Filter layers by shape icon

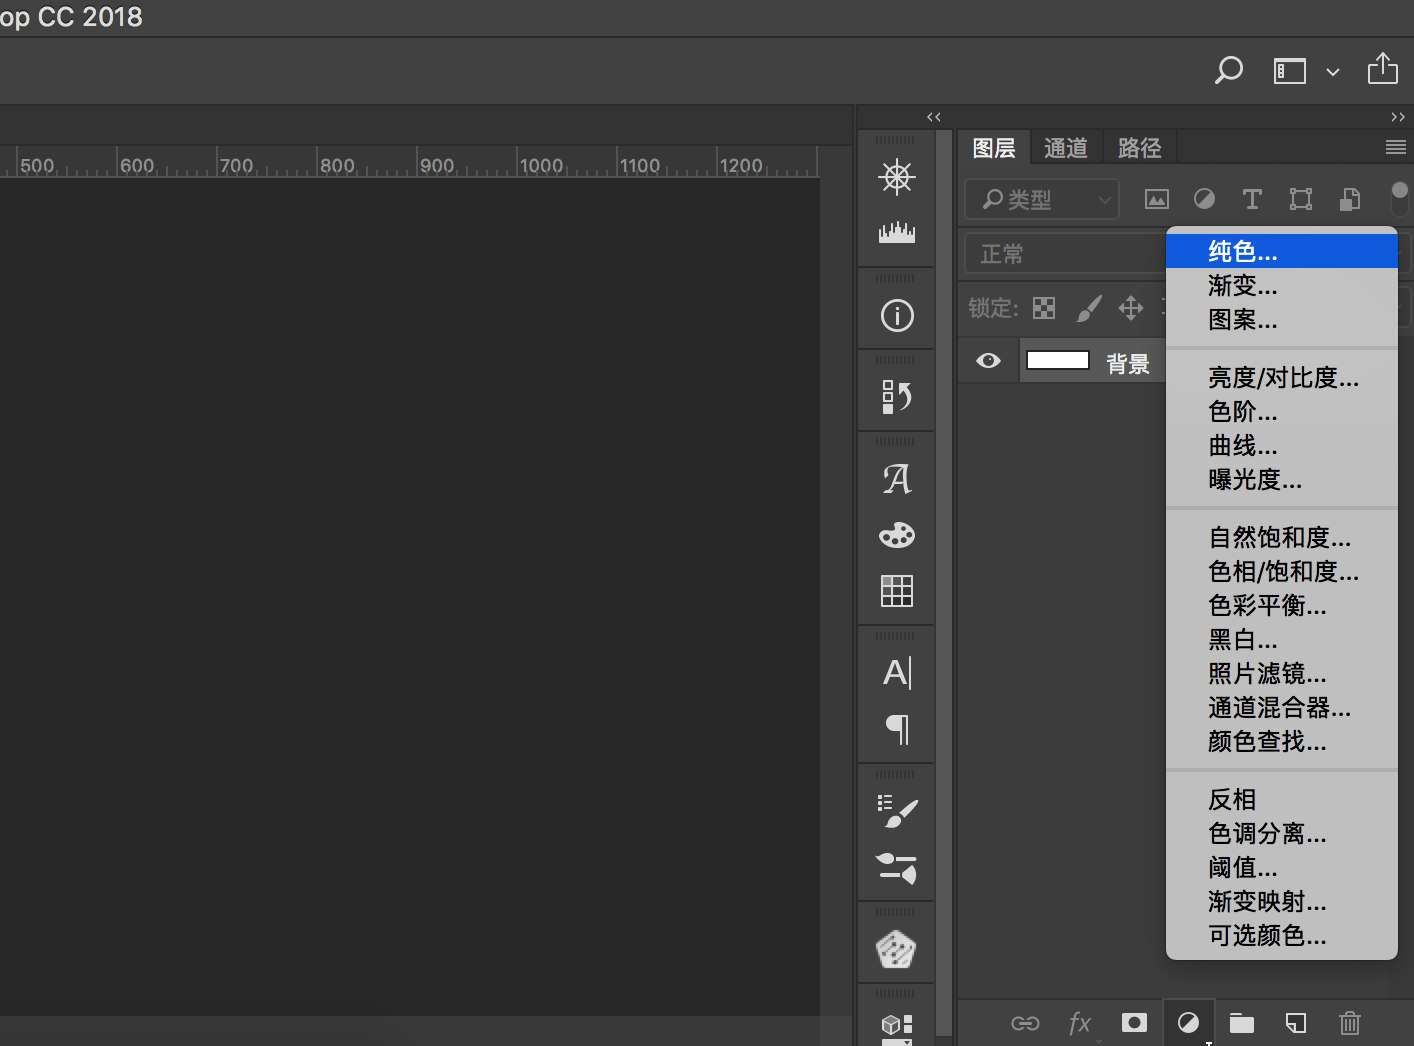(x=1301, y=199)
